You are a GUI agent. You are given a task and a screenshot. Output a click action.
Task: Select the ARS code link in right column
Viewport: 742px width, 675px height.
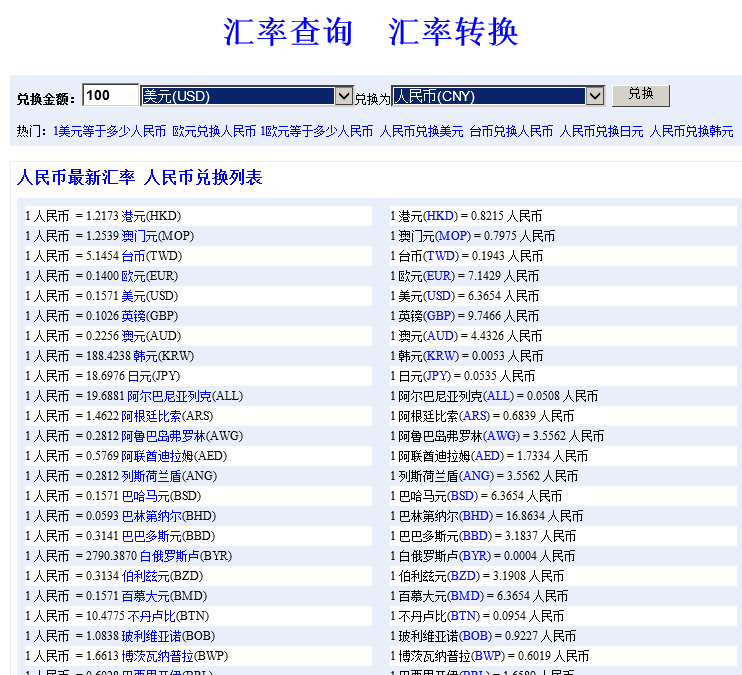coord(475,416)
